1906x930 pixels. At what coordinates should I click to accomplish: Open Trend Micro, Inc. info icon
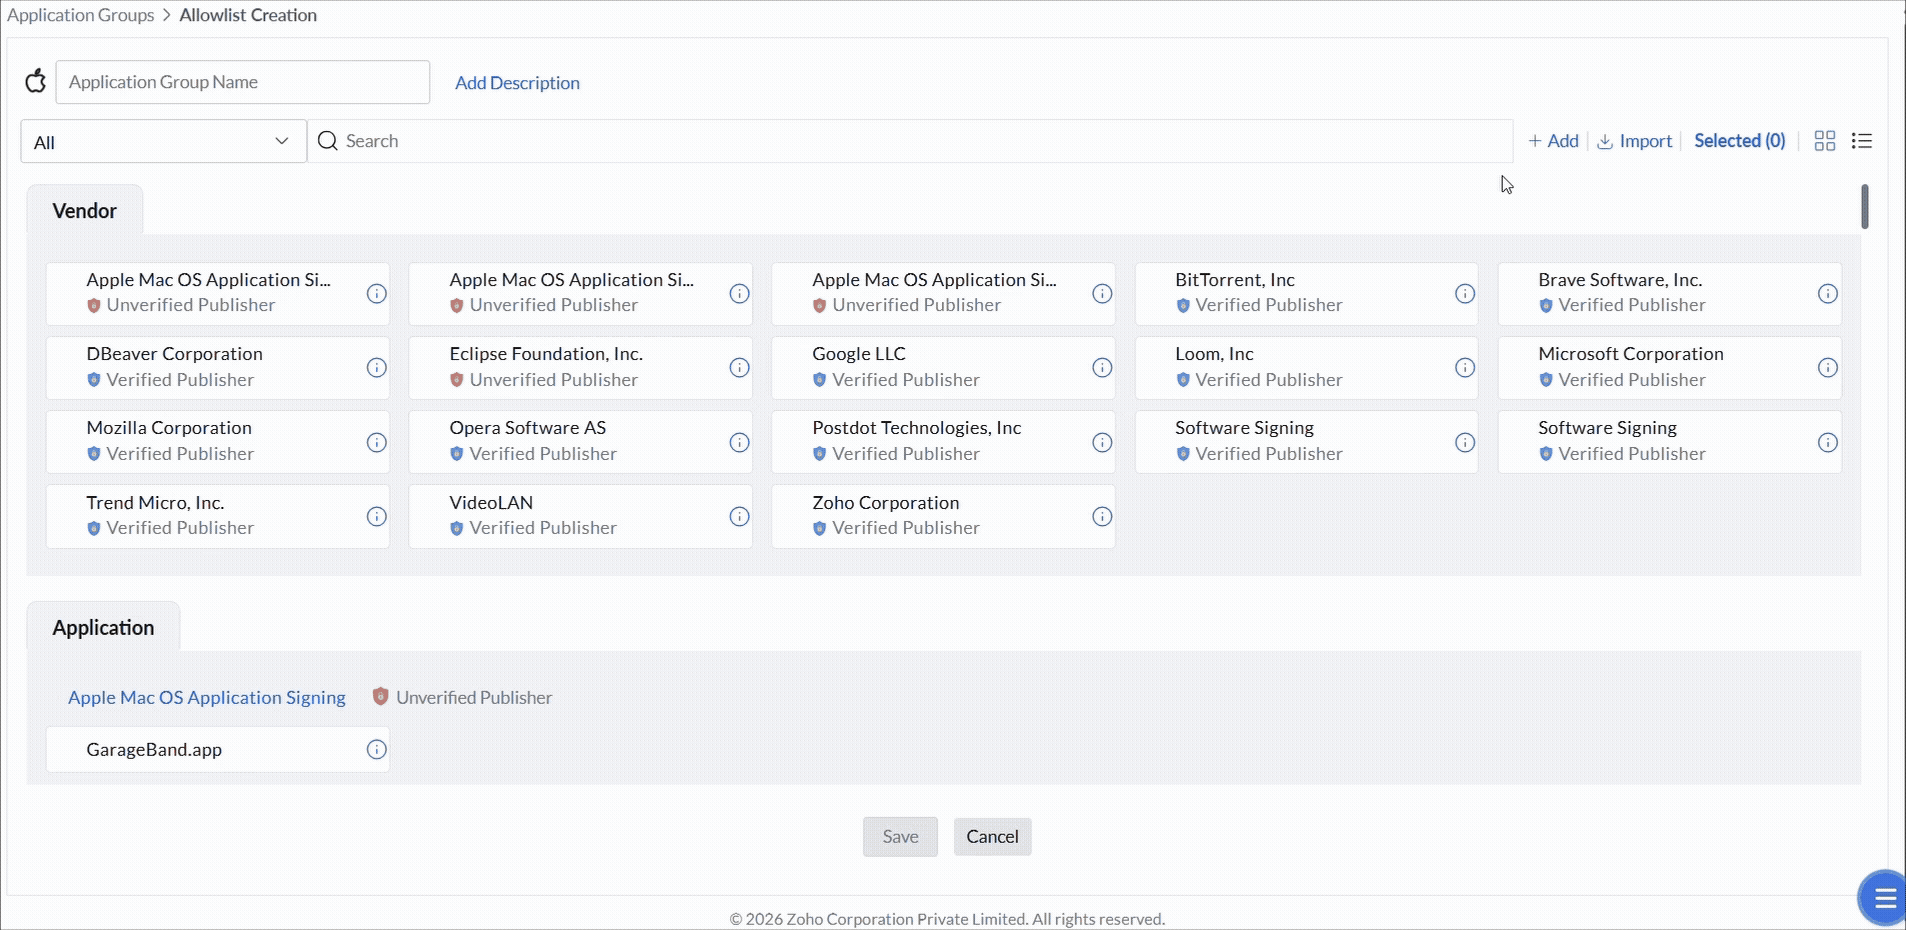377,516
